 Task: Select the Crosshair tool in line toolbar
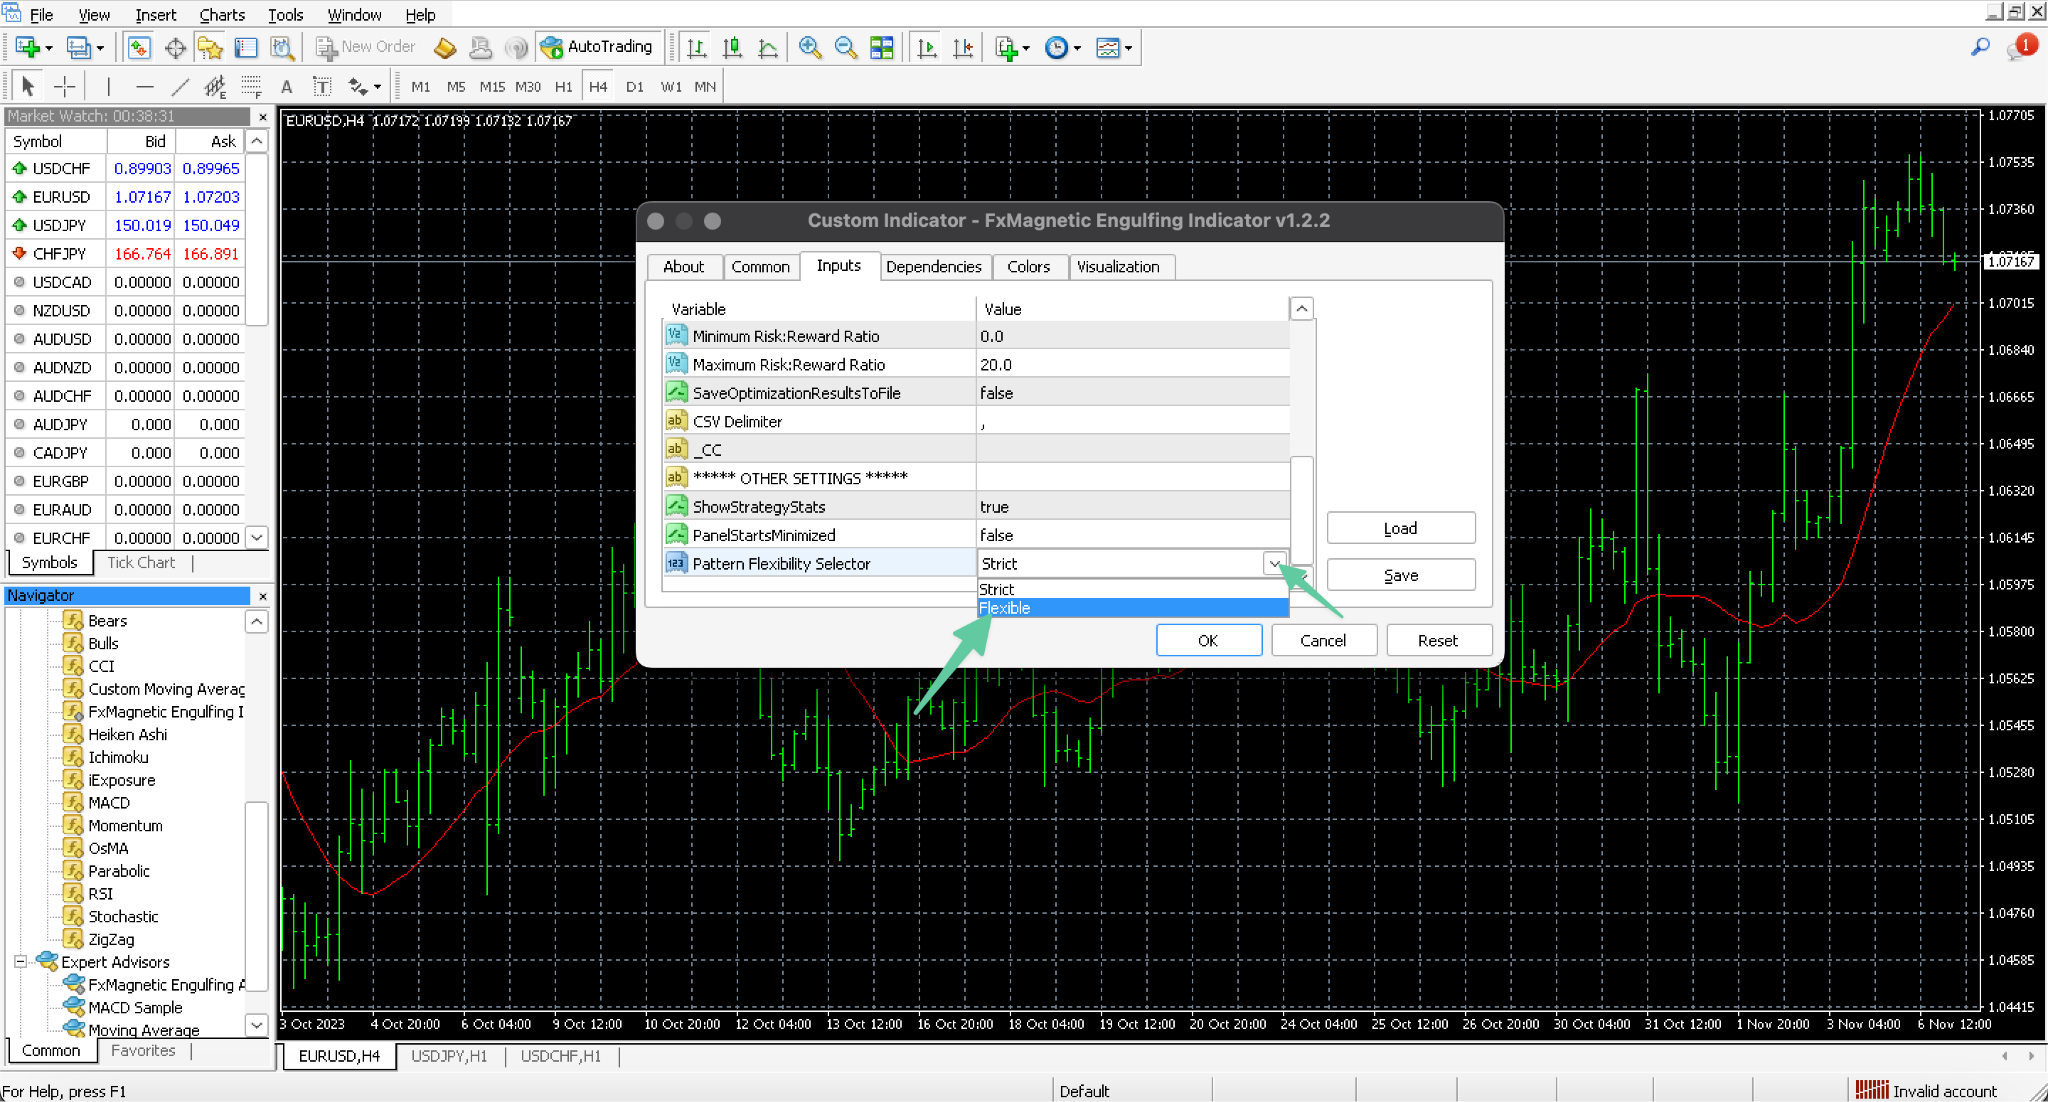coord(64,87)
